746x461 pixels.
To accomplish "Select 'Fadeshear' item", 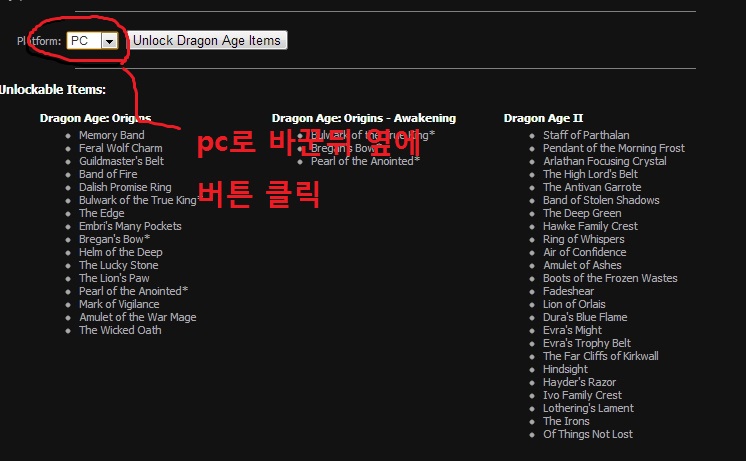I will pos(569,291).
